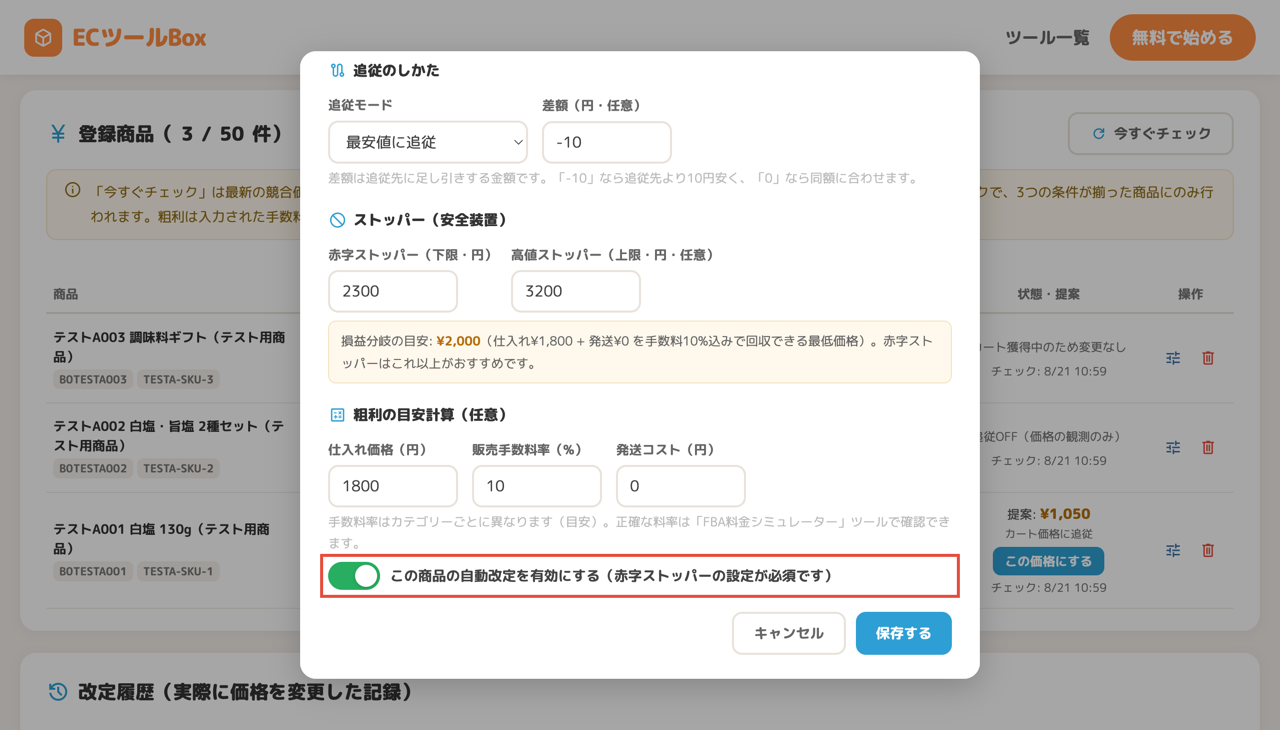Click the TESTA-SKU-3 SKU tag

pyautogui.click(x=179, y=379)
